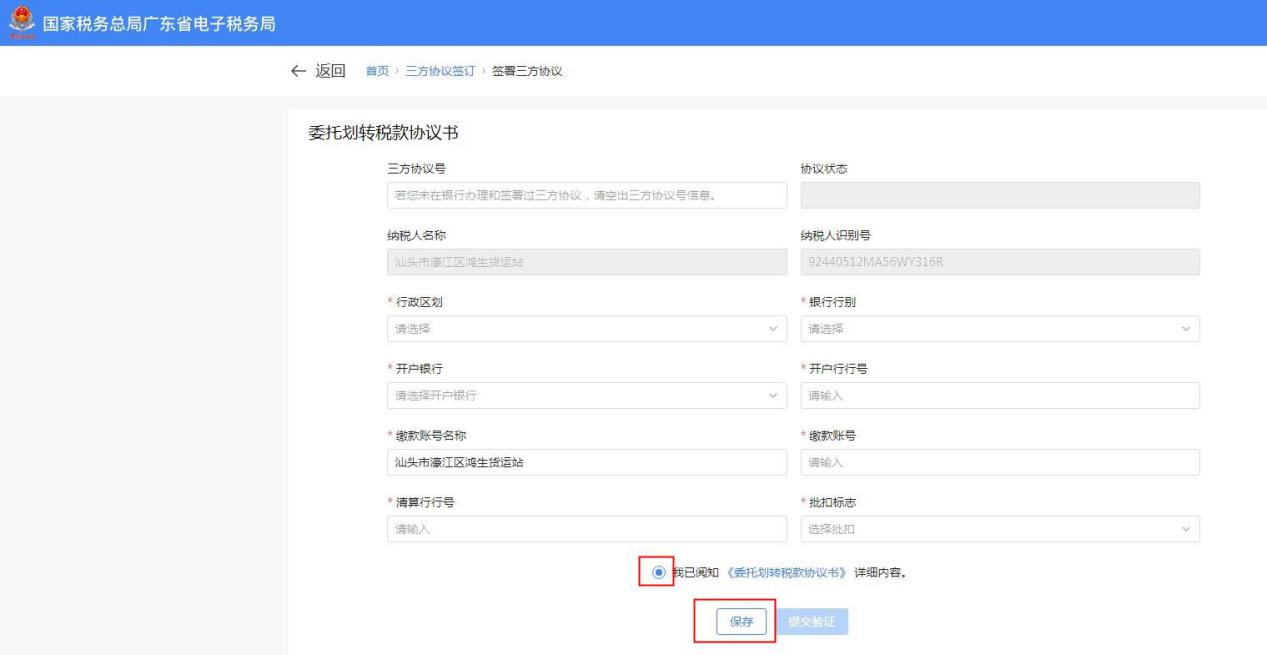Select the 清算行行号 input field
Screen dimensions: 1267x655
[x=586, y=529]
